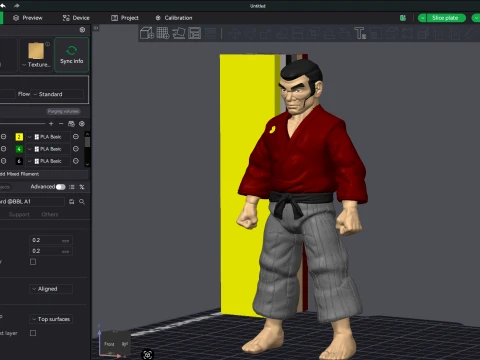This screenshot has height=360, width=480.
Task: Click the green printer status icon
Action: (403, 18)
